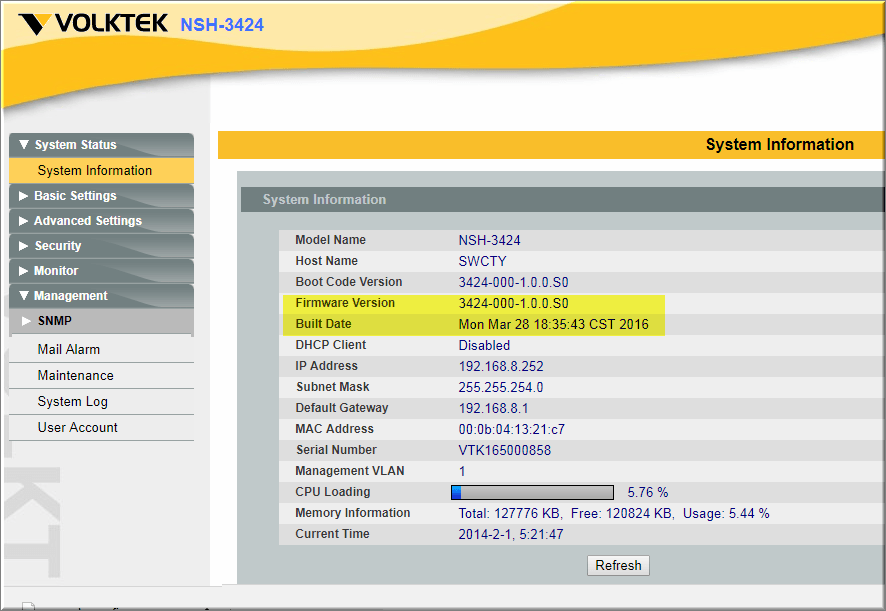Image resolution: width=886 pixels, height=611 pixels.
Task: Select the IP Address 192.168.8.252
Action: pos(501,366)
